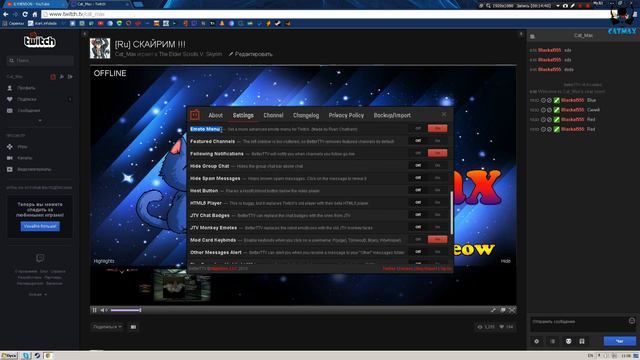Screen dimensions: 640x360
Task: Toggle fullscreen on the video player
Action: [x=512, y=310]
